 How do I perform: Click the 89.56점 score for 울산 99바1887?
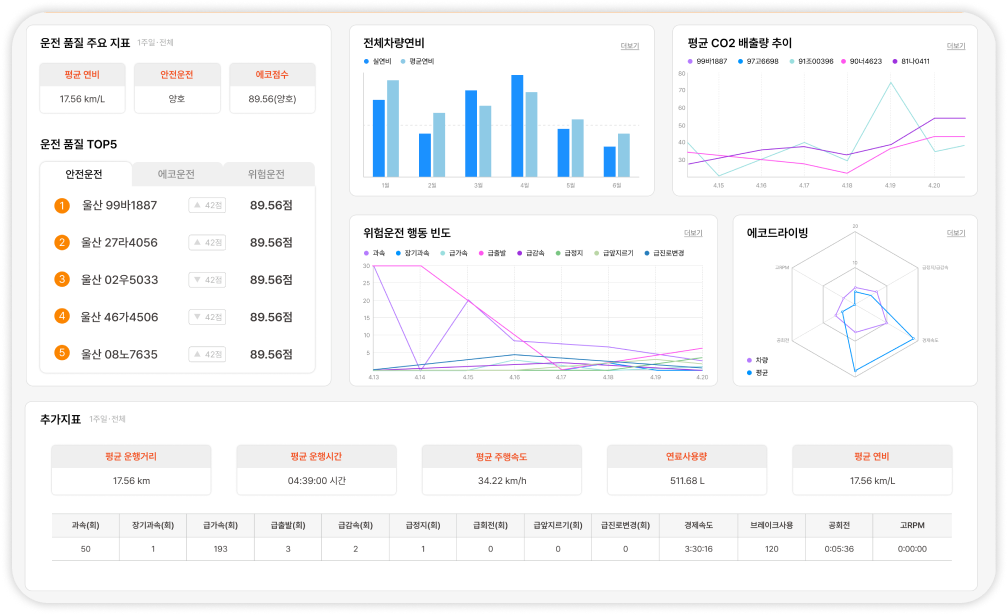(x=271, y=206)
